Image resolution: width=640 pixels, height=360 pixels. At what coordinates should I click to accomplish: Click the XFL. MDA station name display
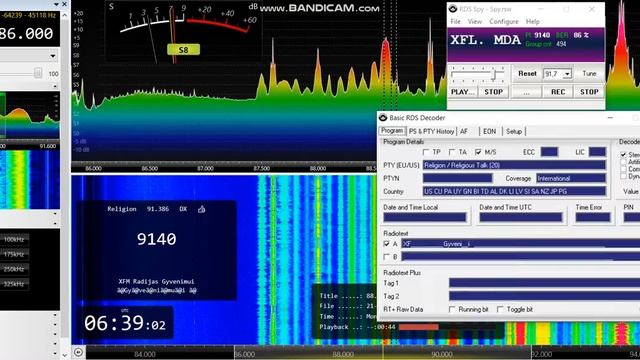[485, 40]
